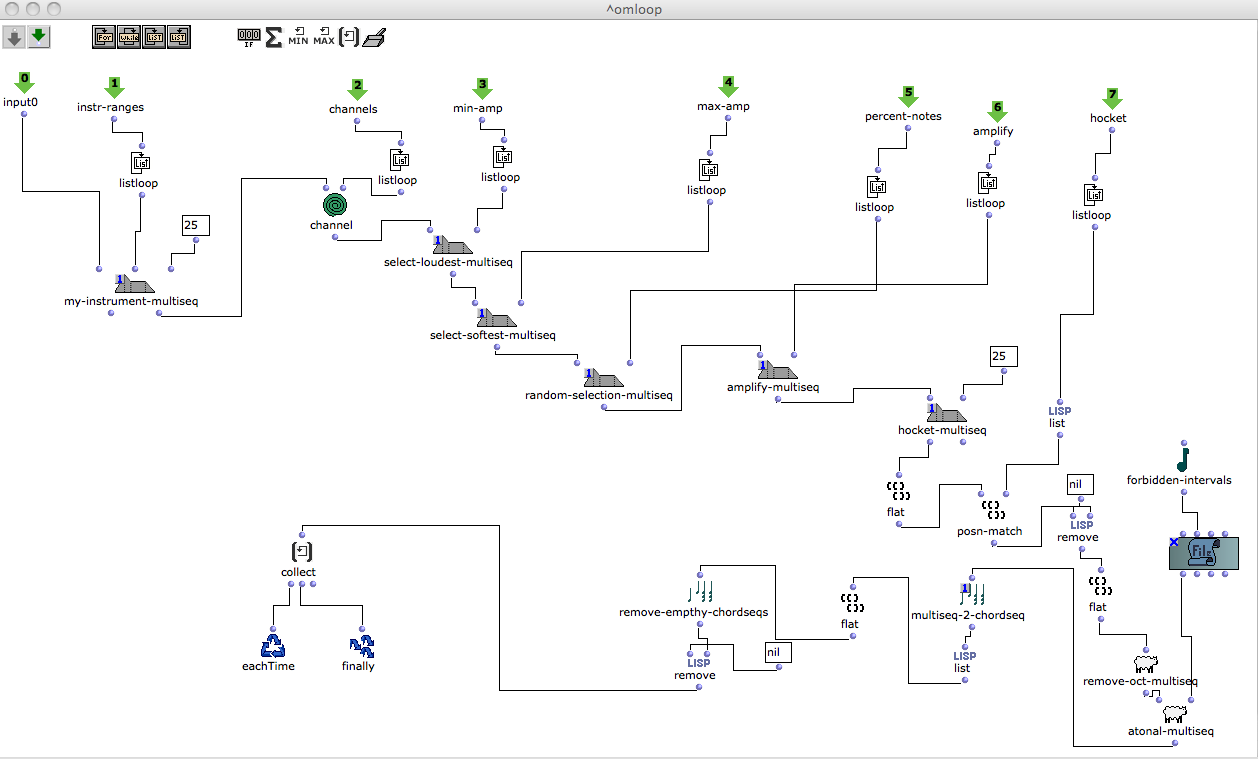Select the collect box icon in patch
The image size is (1258, 759).
coord(301,552)
